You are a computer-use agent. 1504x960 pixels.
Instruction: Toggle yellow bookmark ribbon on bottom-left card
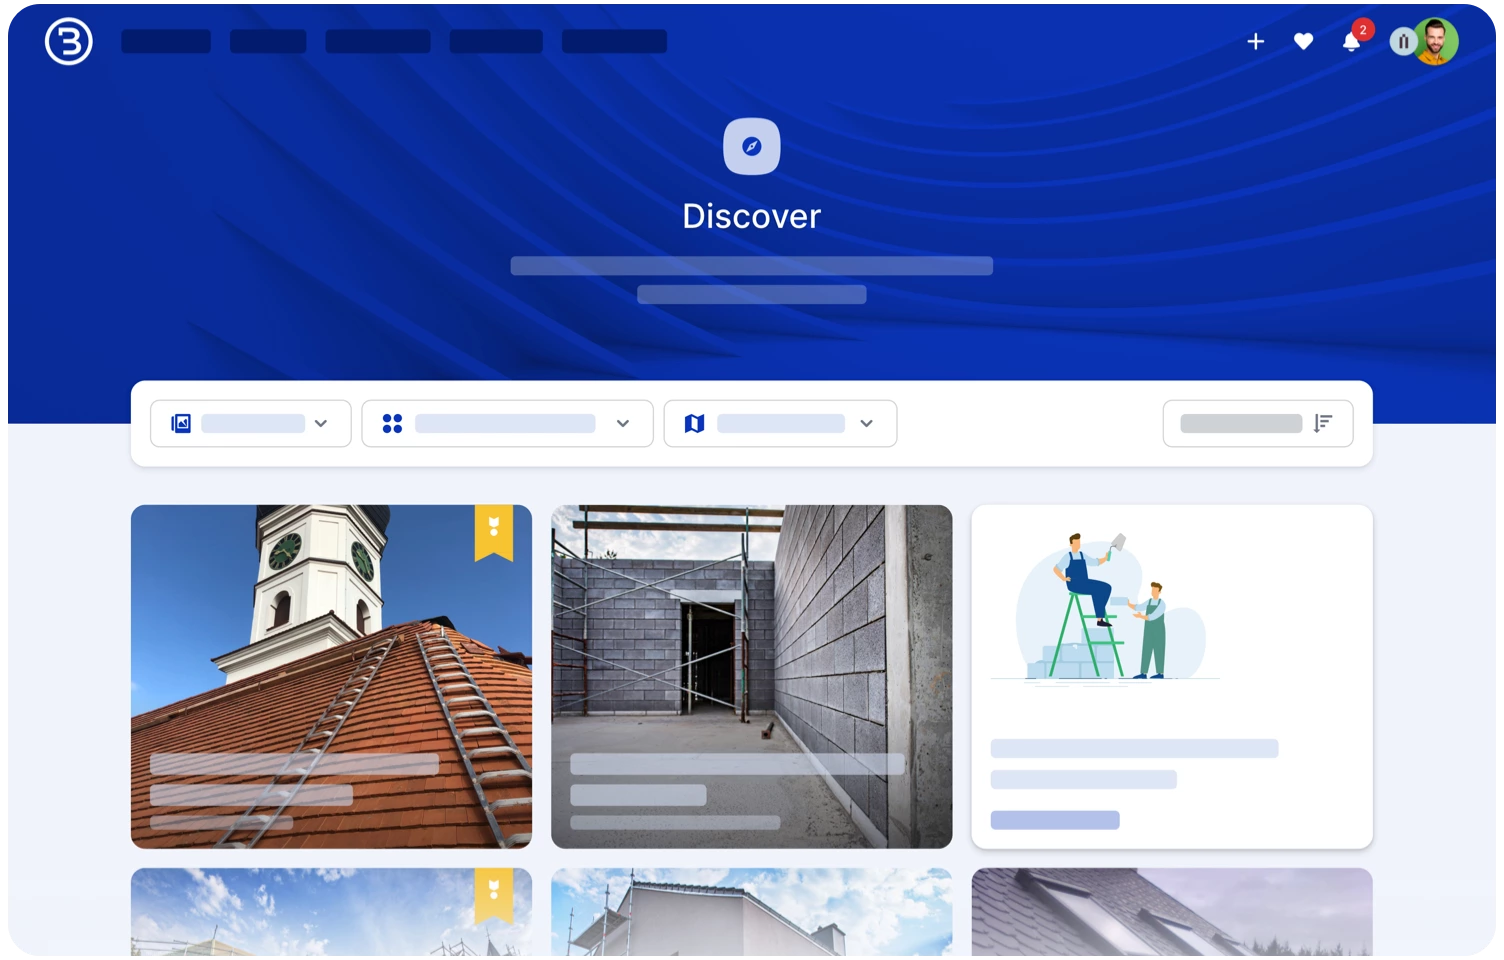(493, 893)
